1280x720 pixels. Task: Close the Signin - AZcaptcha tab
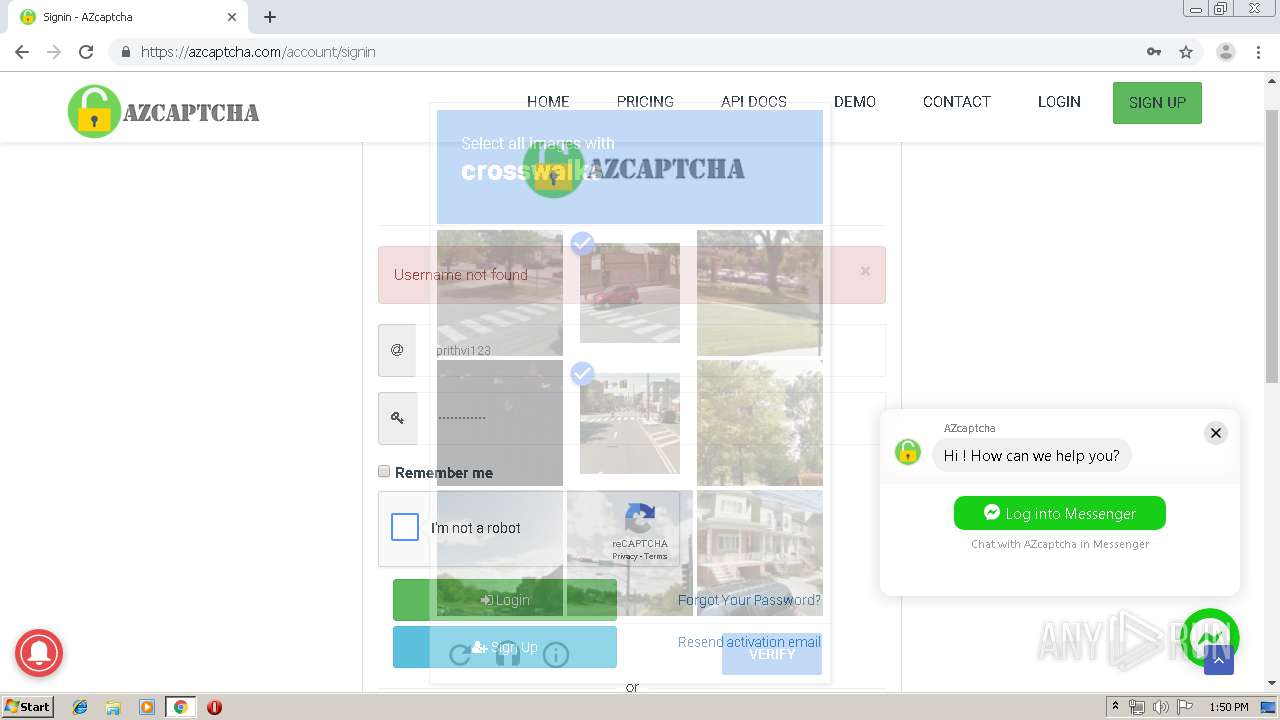[x=232, y=17]
